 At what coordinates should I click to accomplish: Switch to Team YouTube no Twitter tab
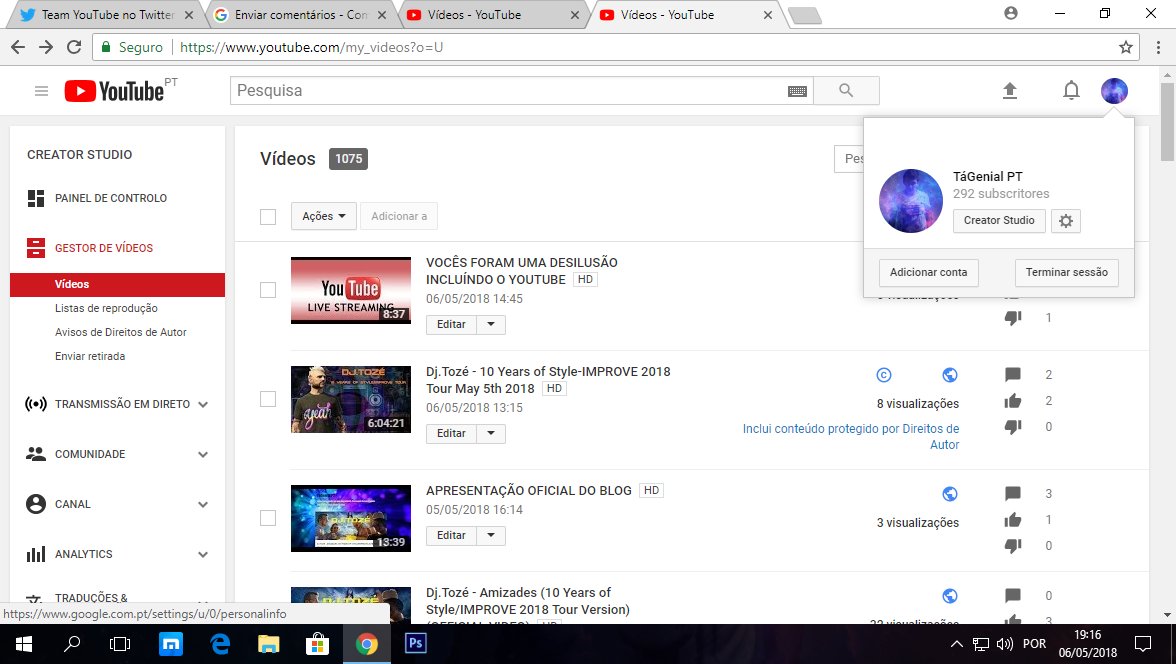click(x=106, y=15)
